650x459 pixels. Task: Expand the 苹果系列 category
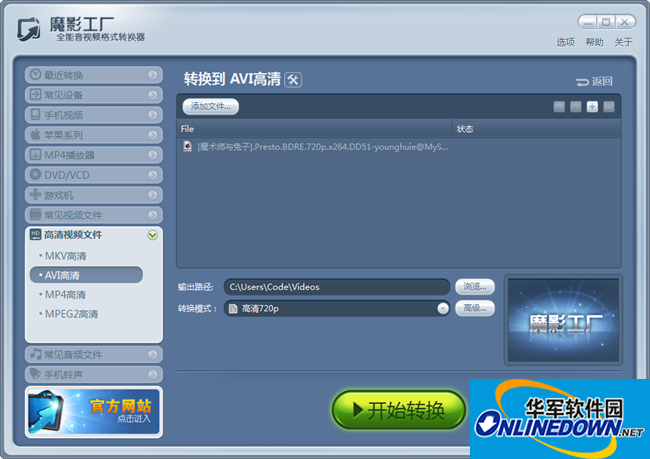click(94, 135)
